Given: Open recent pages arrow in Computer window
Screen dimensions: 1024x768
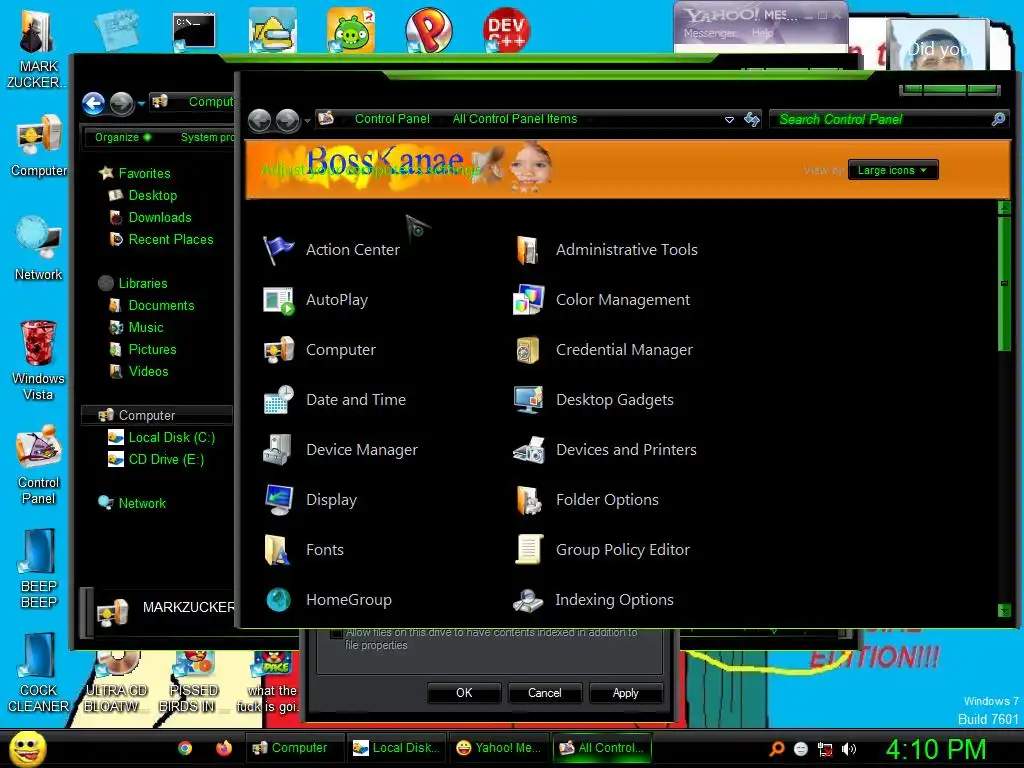Looking at the screenshot, I should (141, 104).
